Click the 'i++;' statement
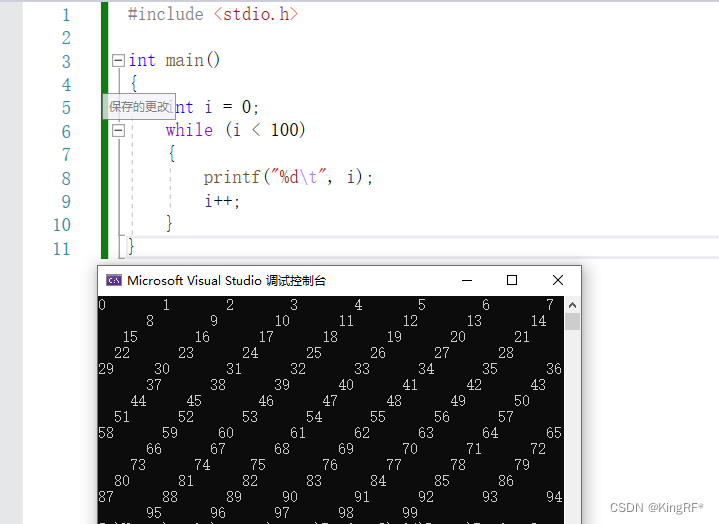Image resolution: width=719 pixels, height=524 pixels. click(222, 201)
